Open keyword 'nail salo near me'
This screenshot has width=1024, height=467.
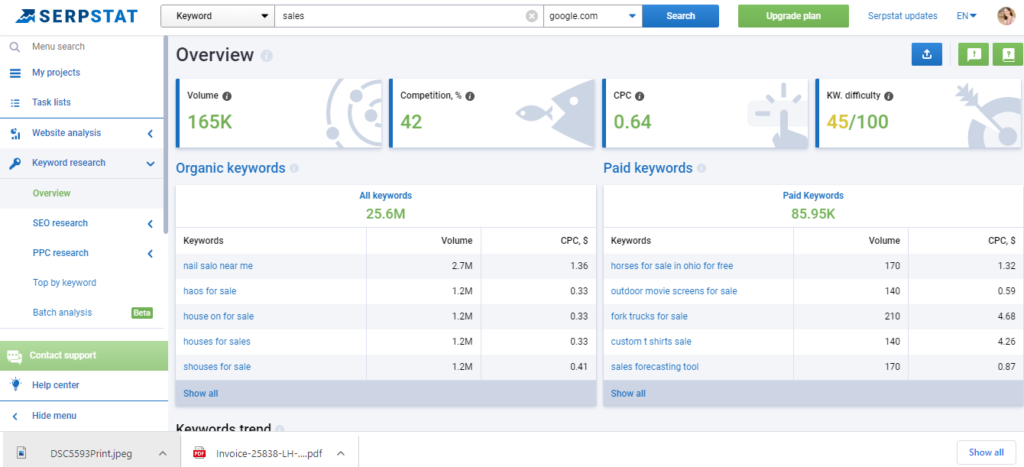click(218, 266)
